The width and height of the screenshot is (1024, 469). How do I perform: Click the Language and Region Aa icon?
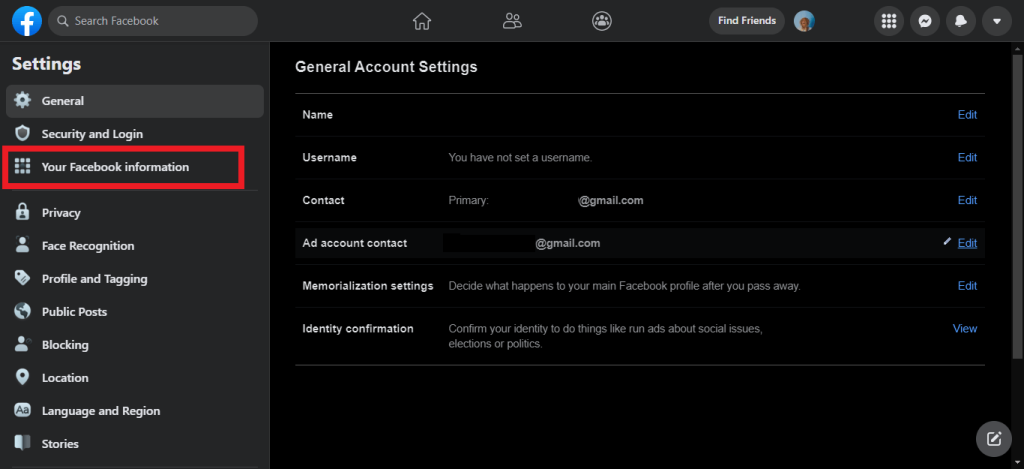pos(23,410)
